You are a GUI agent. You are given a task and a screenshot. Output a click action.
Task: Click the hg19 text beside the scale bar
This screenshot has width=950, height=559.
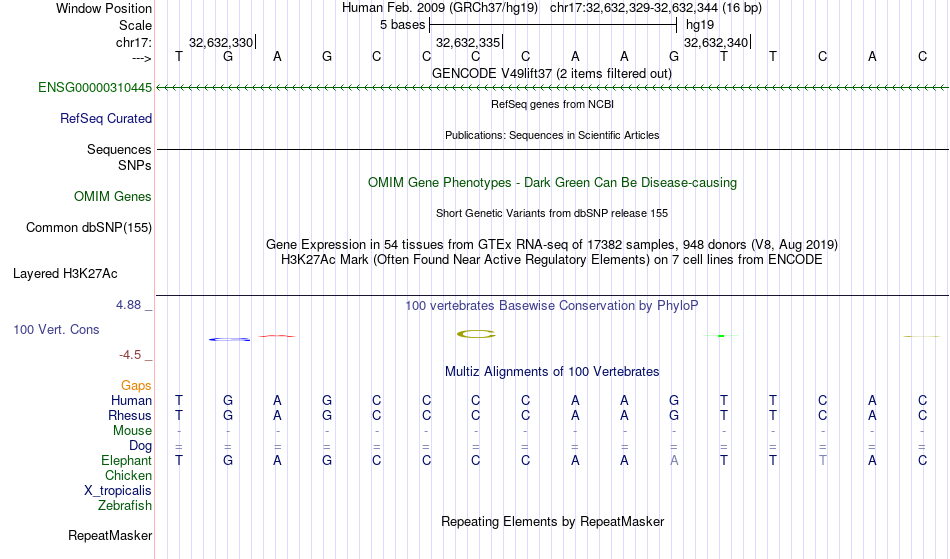700,25
